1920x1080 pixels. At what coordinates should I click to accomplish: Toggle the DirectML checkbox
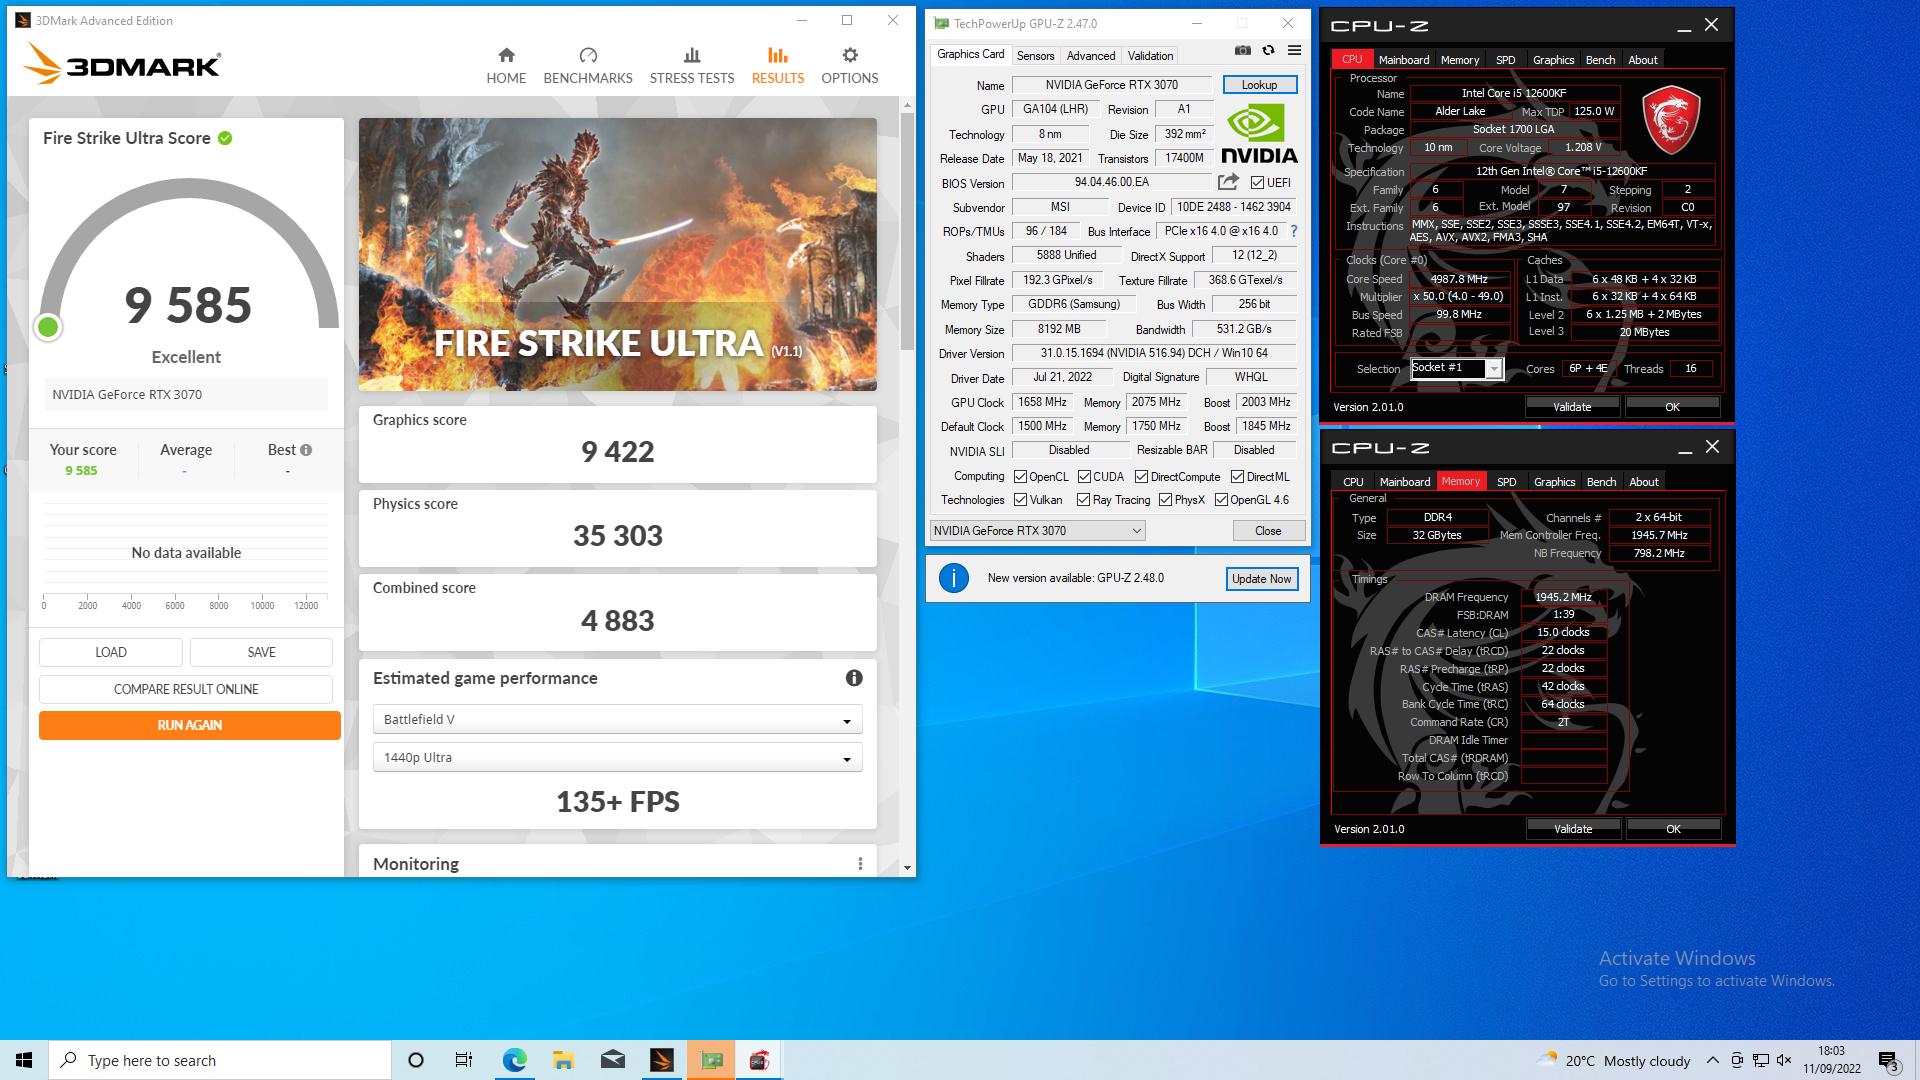(1237, 477)
